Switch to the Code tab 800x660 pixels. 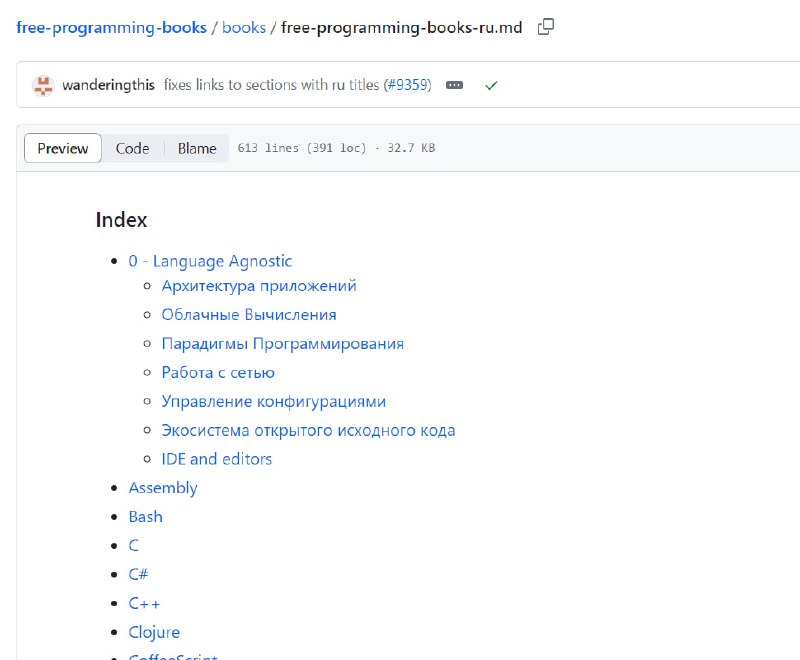[132, 148]
